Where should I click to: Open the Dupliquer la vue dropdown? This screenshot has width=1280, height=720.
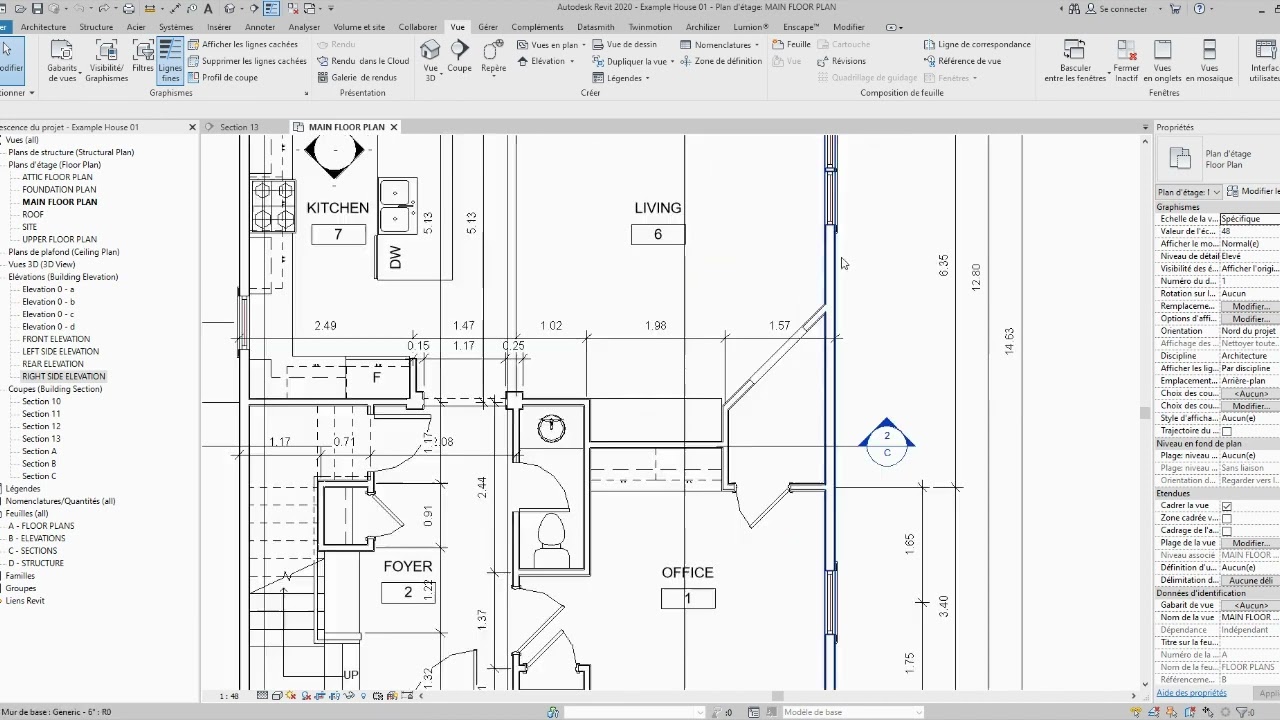[634, 61]
